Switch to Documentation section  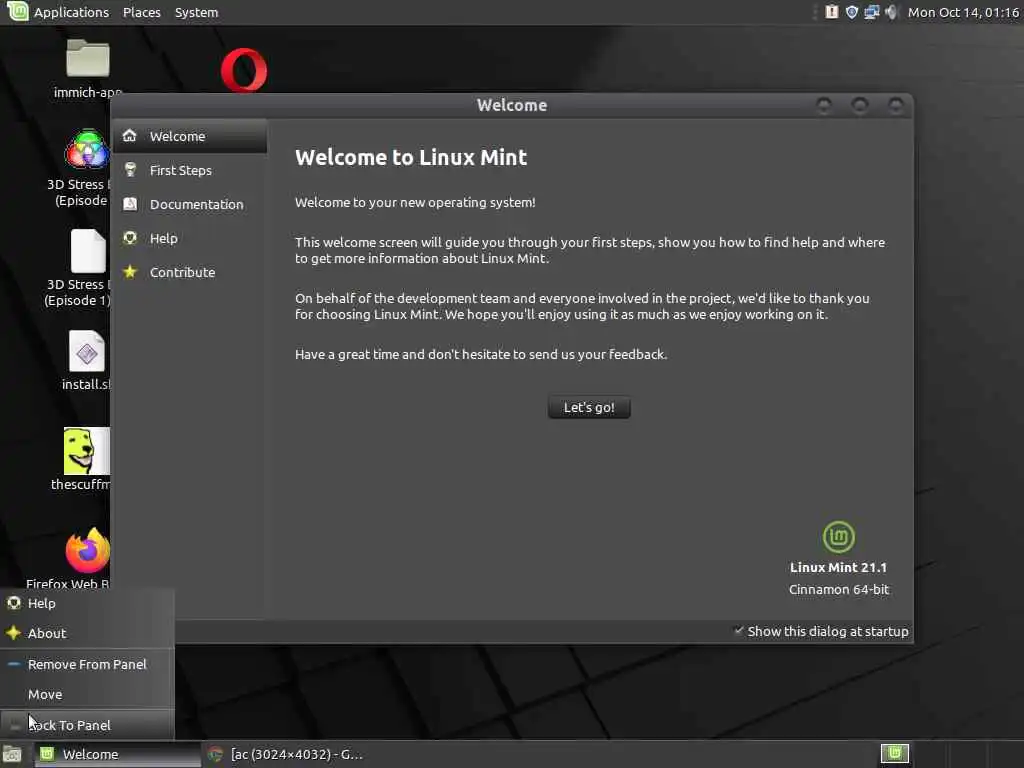(190, 204)
